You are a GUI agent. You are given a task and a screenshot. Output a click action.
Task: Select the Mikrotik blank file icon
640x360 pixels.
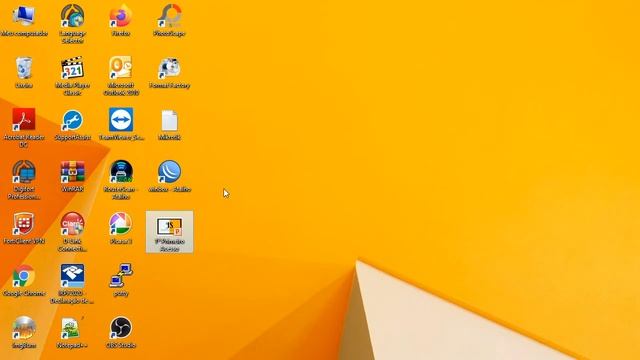[x=169, y=124]
